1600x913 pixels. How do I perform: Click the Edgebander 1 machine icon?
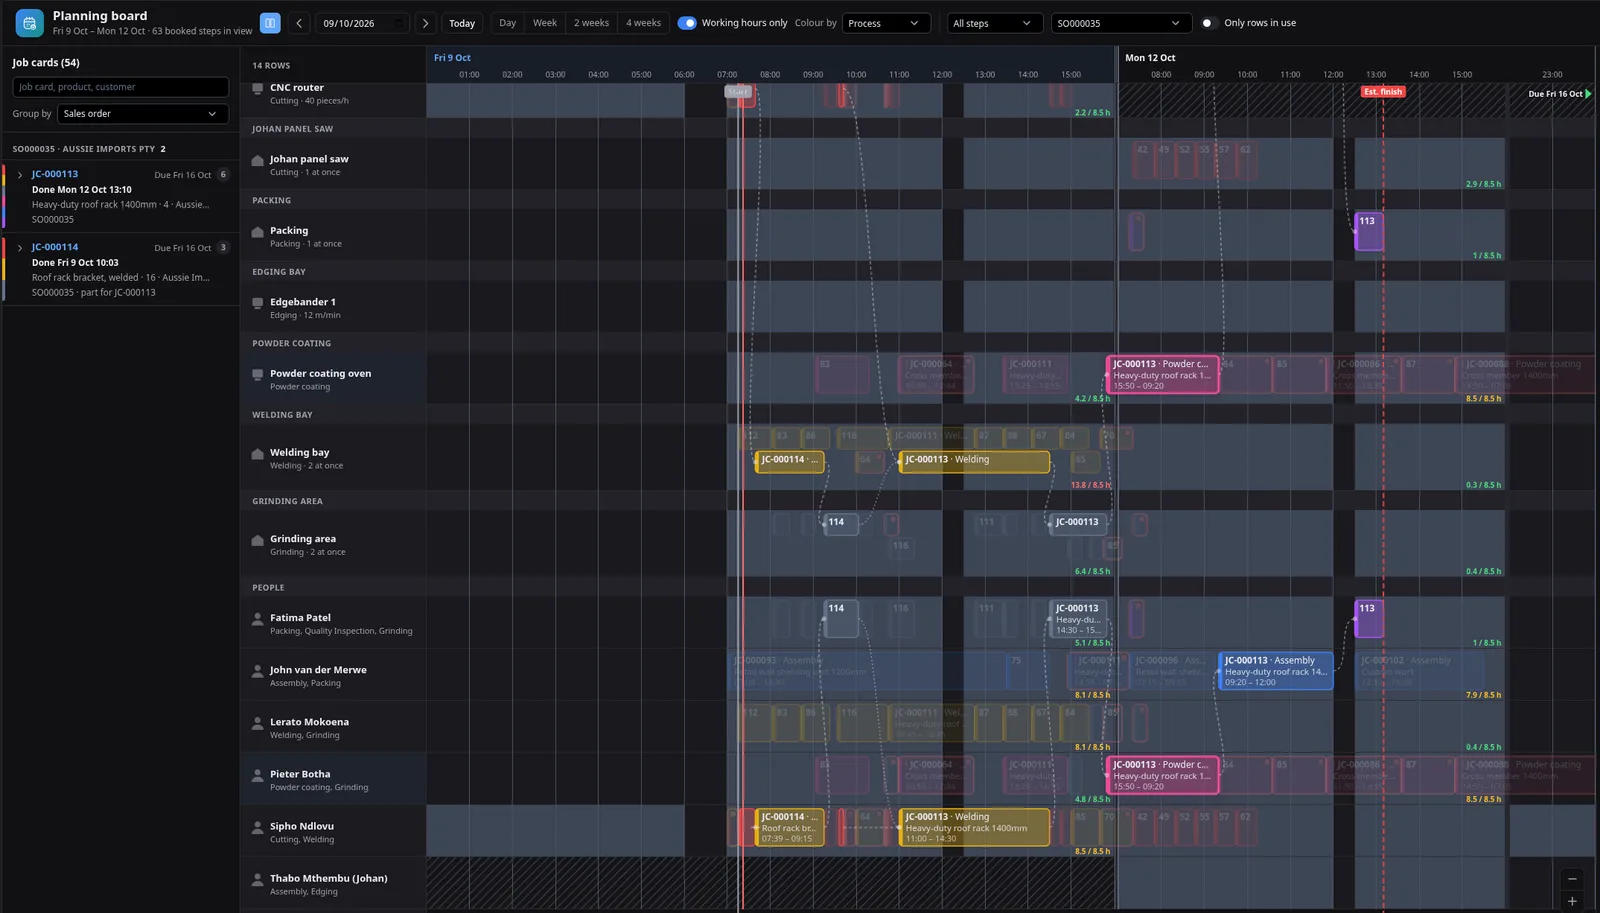click(x=257, y=303)
